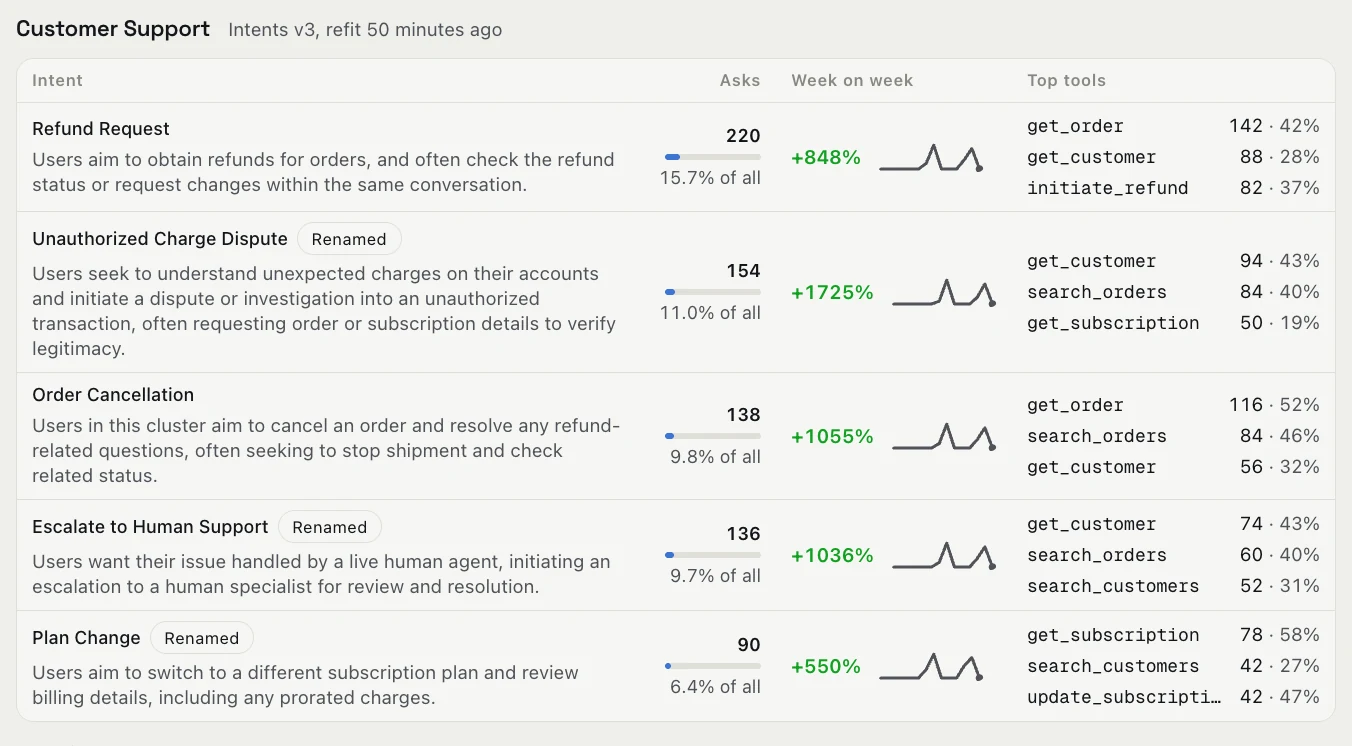Click the 42 · 47% tool stat
Image resolution: width=1352 pixels, height=746 pixels.
[1280, 697]
